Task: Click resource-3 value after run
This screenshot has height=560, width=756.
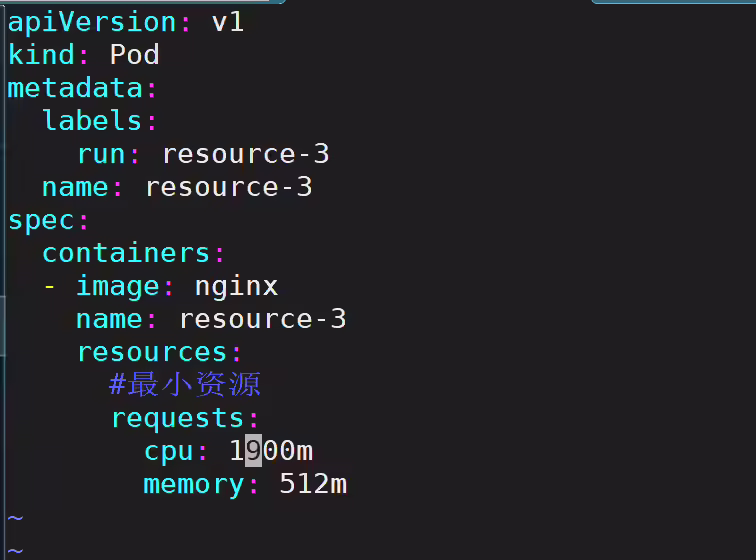Action: 246,154
